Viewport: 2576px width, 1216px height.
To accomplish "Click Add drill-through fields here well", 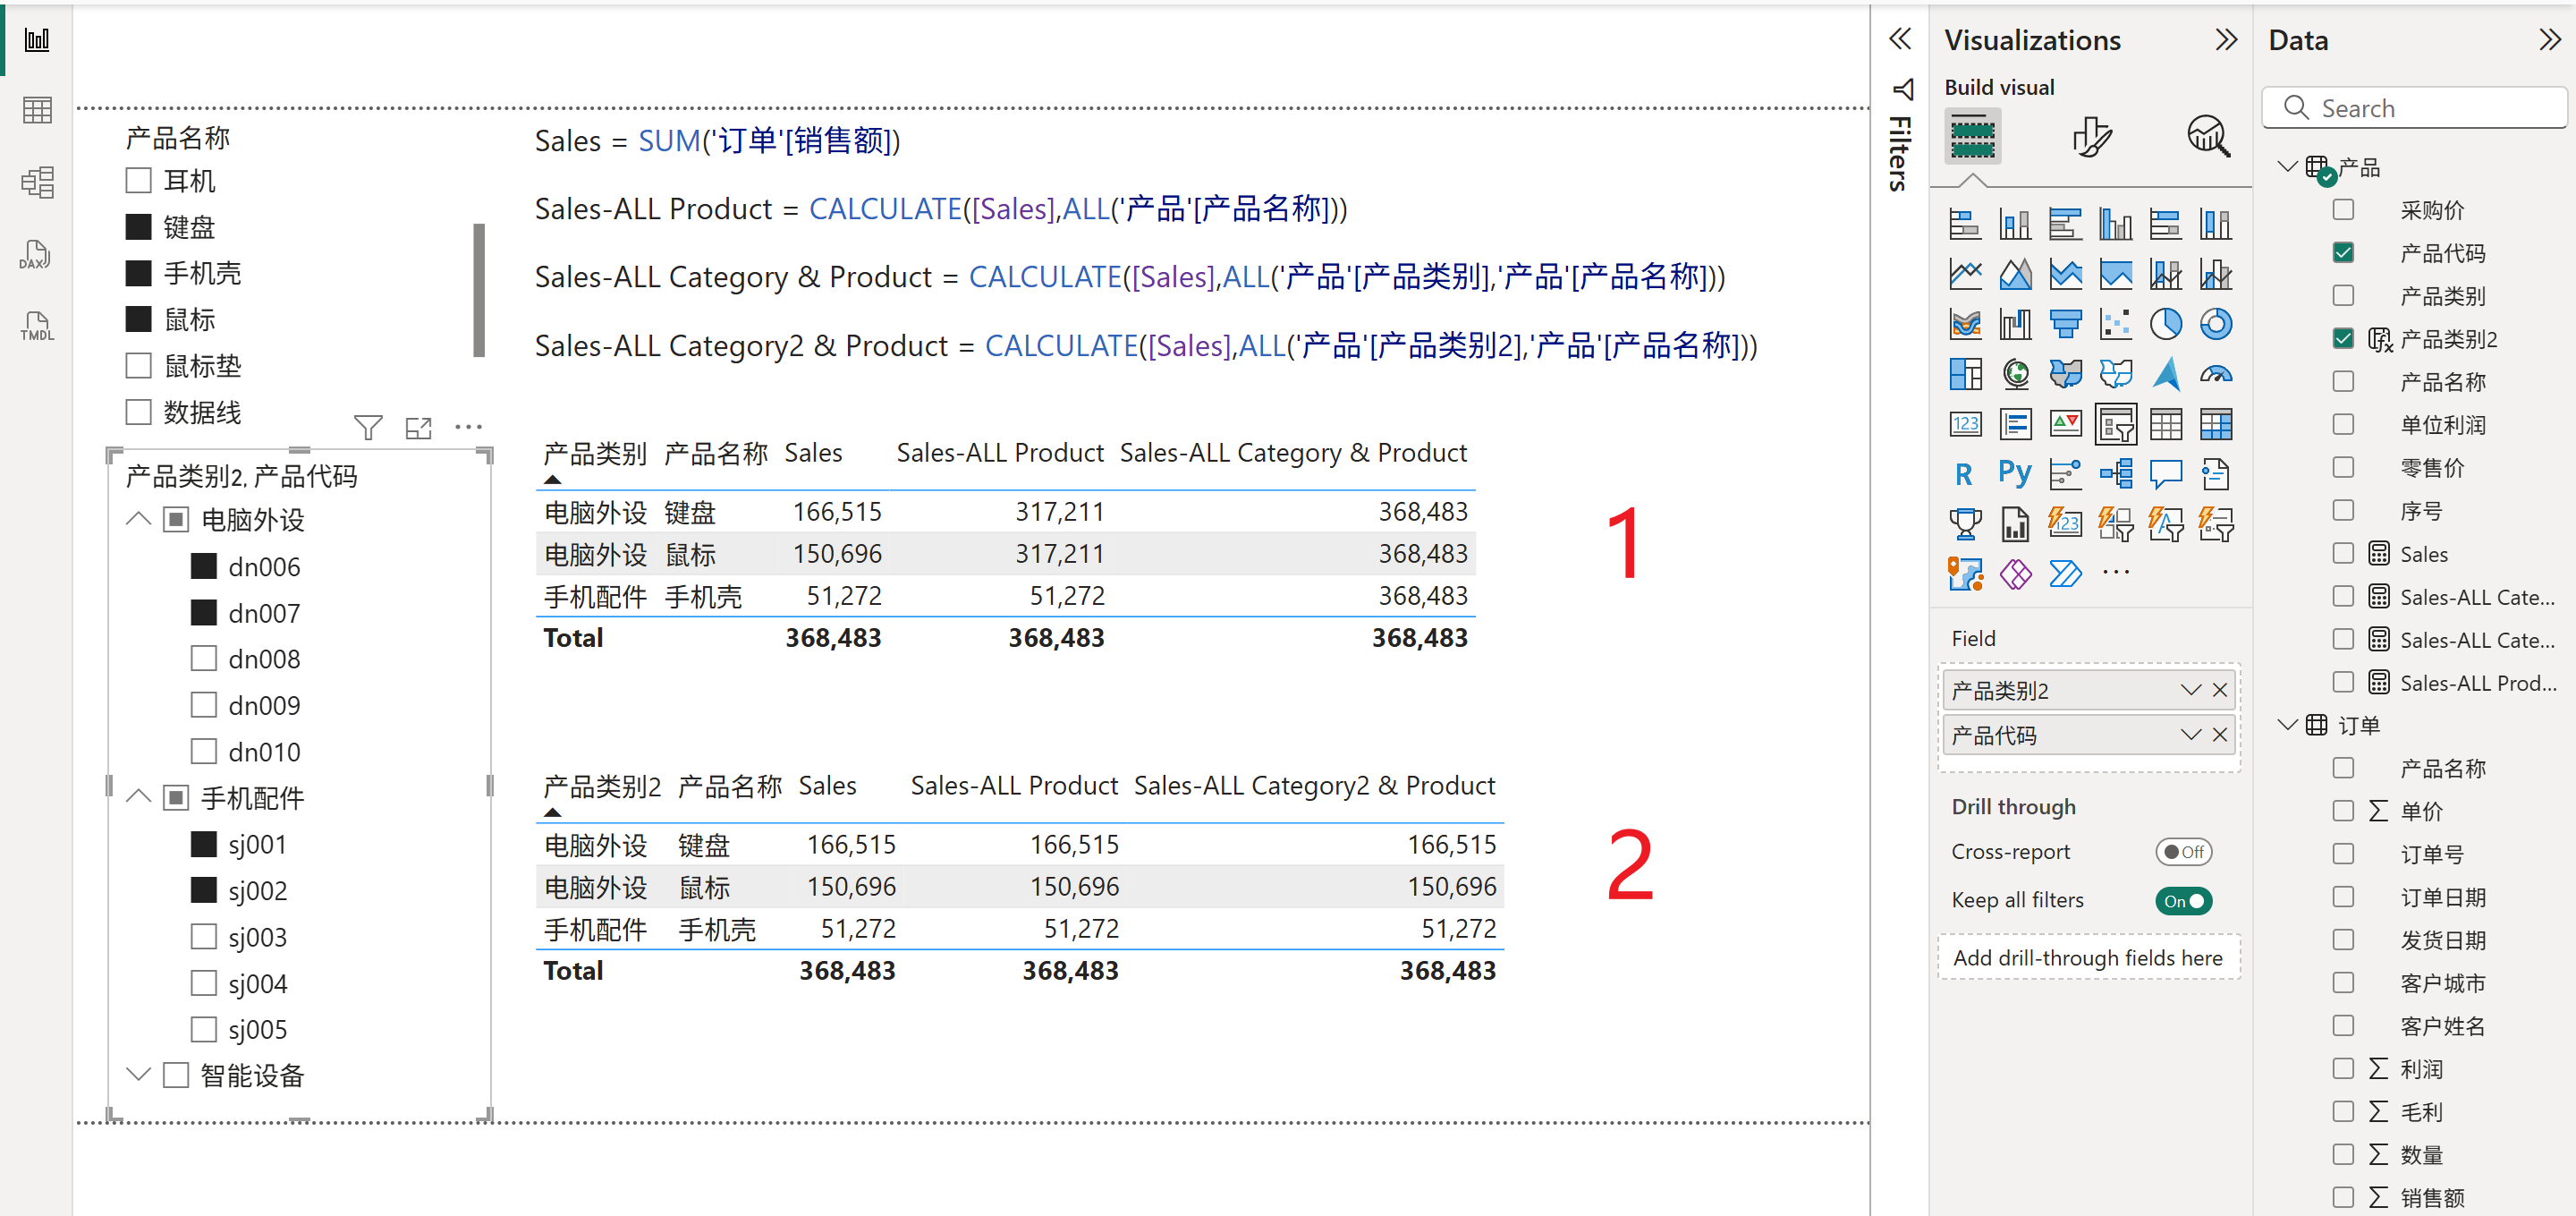I will [x=2089, y=958].
